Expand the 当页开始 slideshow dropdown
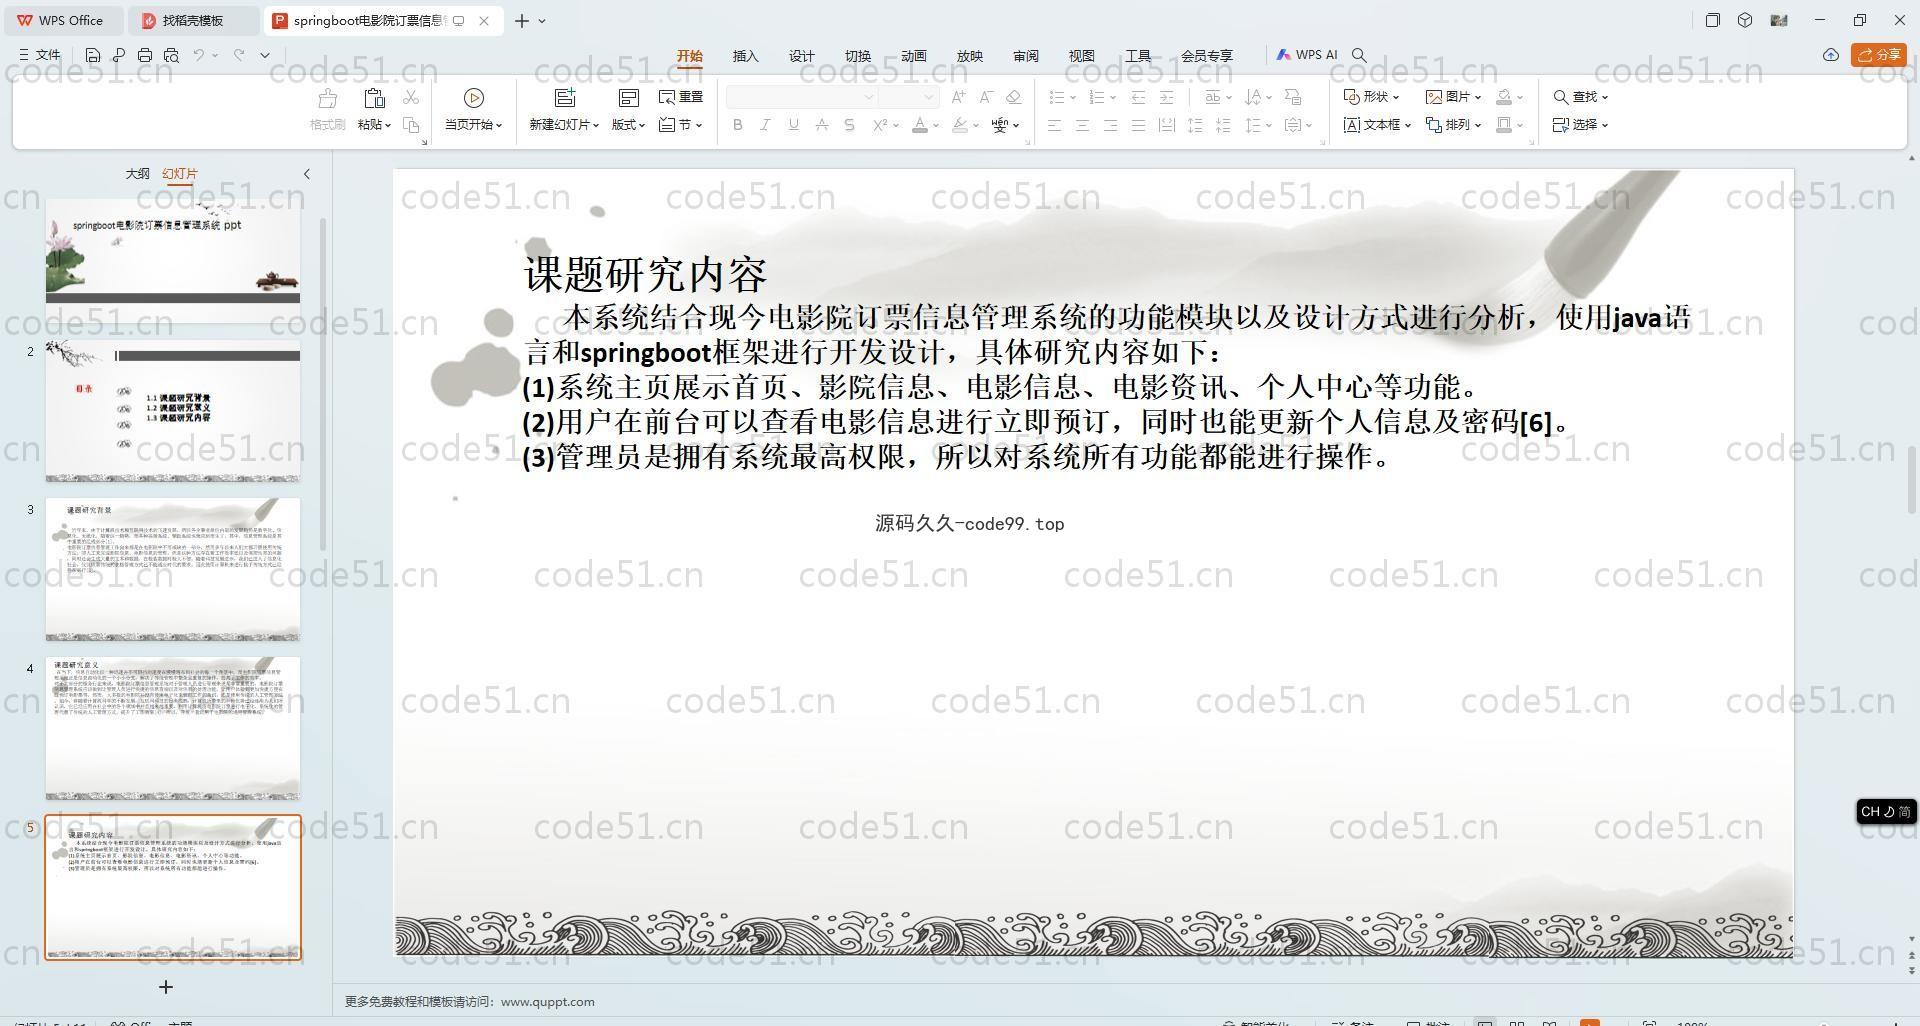Screen dimensions: 1920x1026 (474, 125)
